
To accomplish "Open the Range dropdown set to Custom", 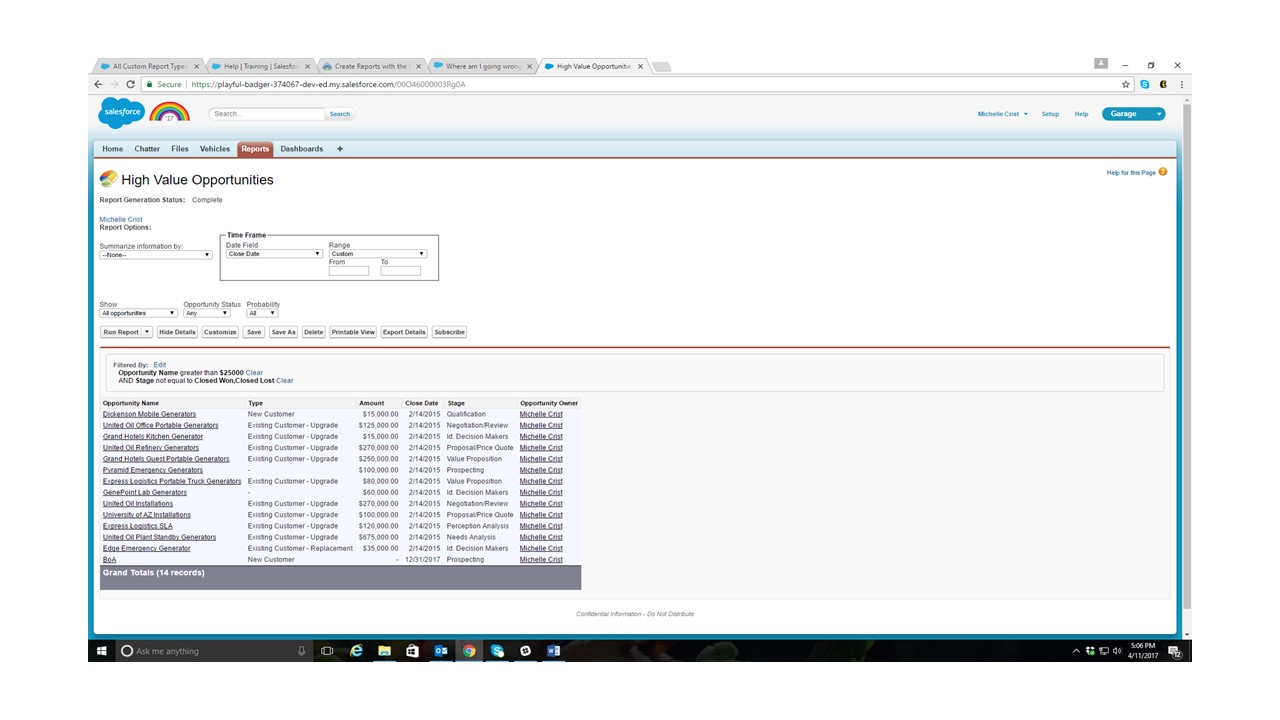I will coord(378,254).
